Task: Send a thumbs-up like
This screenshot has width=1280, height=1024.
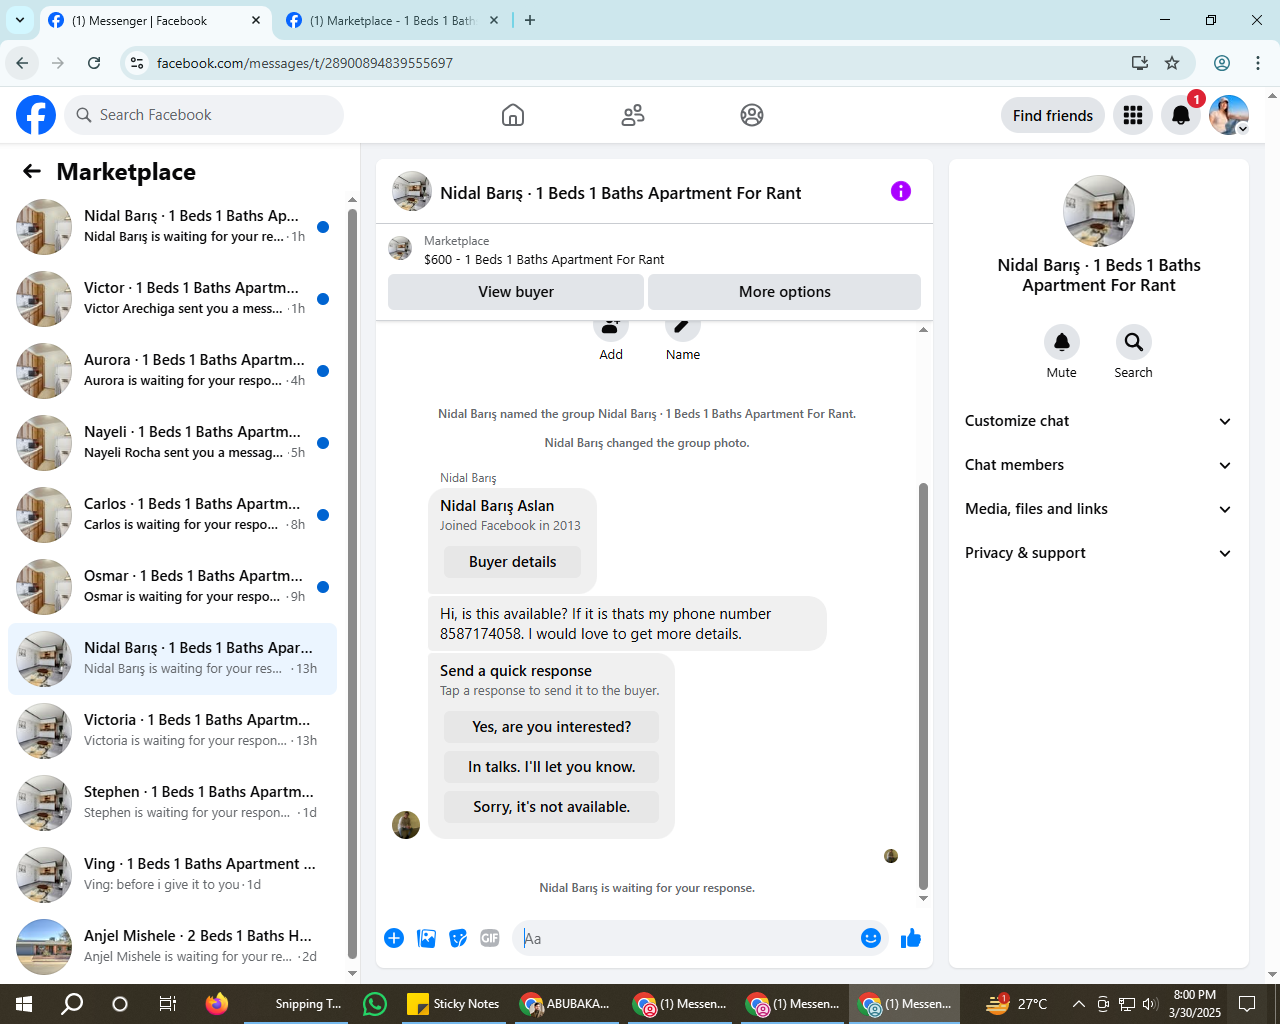Action: [911, 938]
